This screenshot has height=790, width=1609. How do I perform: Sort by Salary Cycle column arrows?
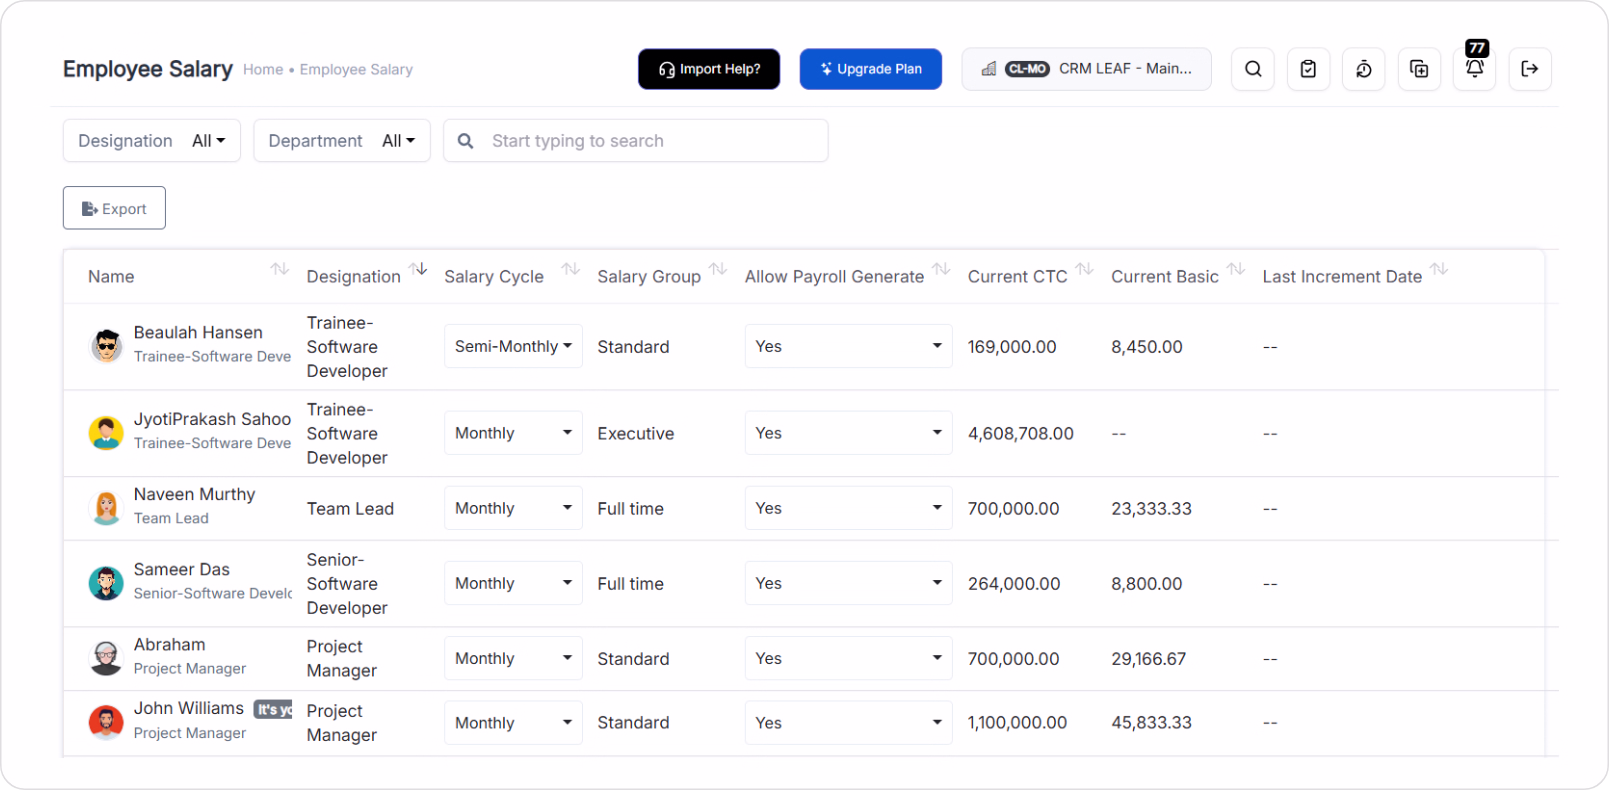click(x=571, y=269)
